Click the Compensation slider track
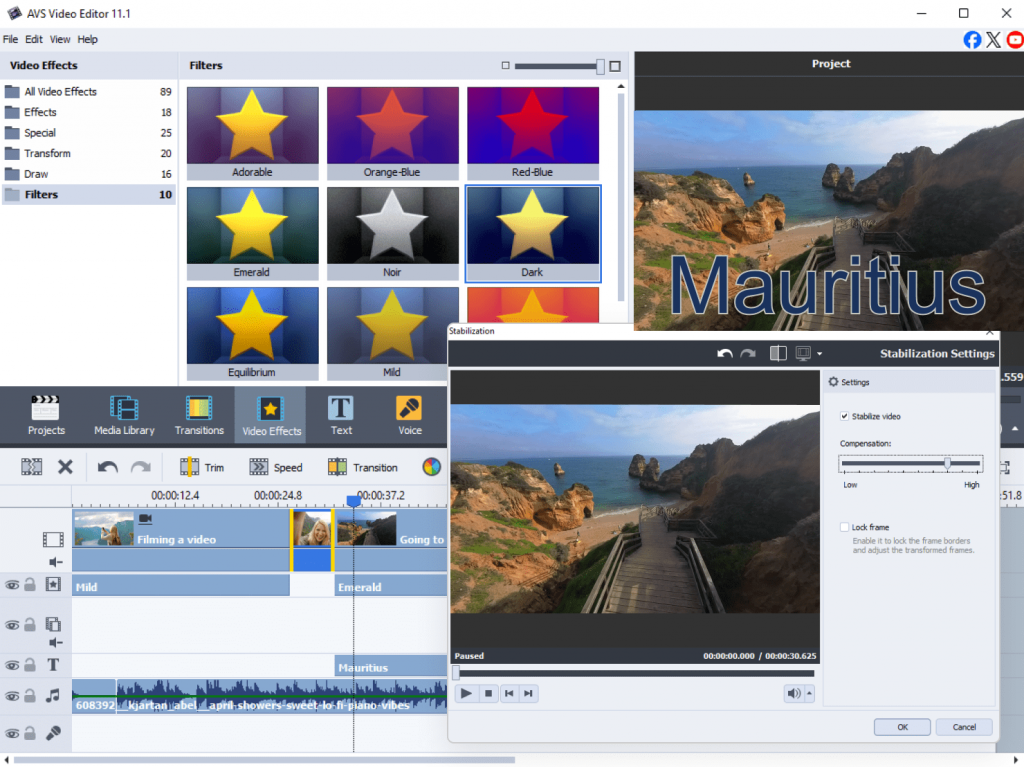The width and height of the screenshot is (1024, 767). pyautogui.click(x=890, y=464)
